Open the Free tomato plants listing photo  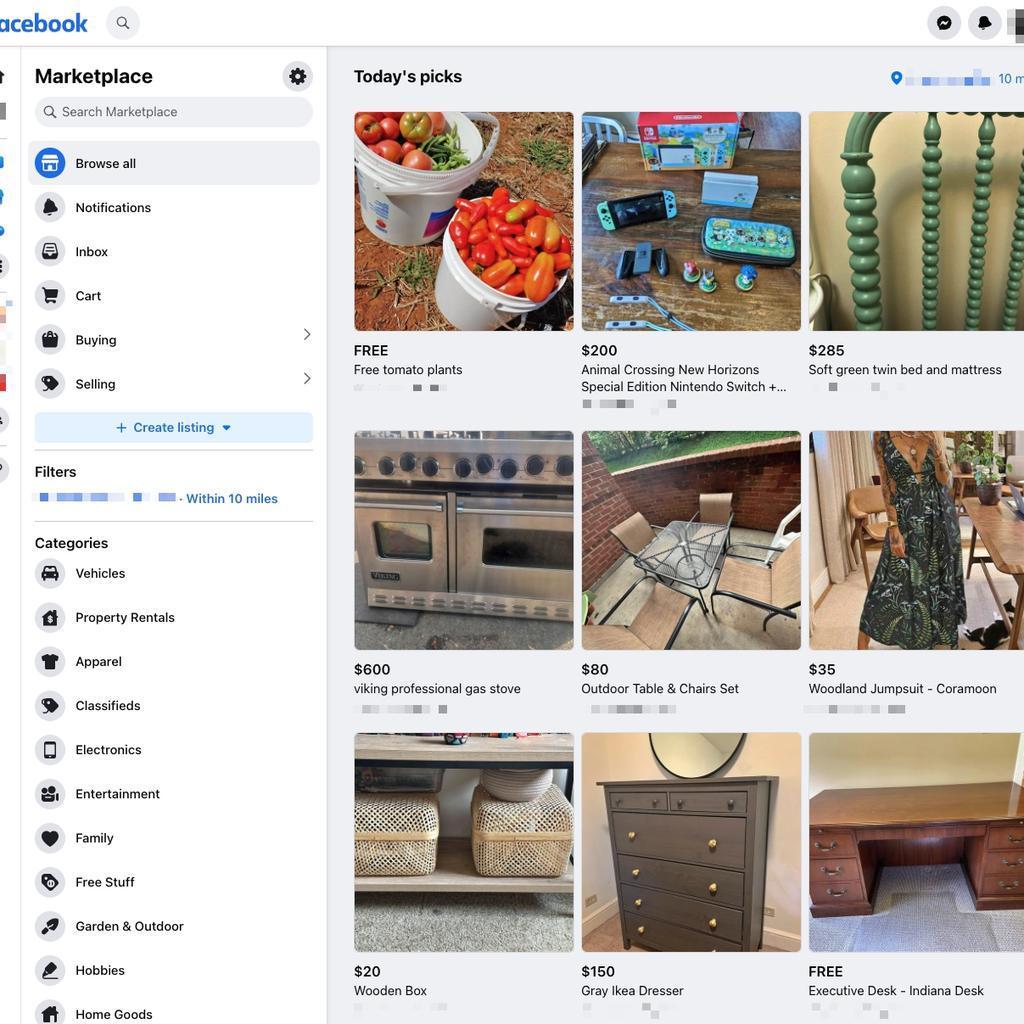464,221
